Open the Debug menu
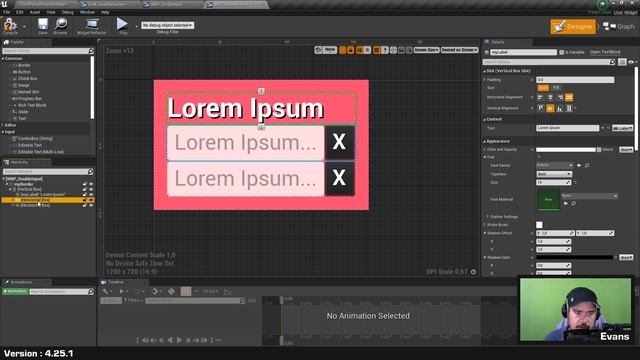 (x=67, y=12)
